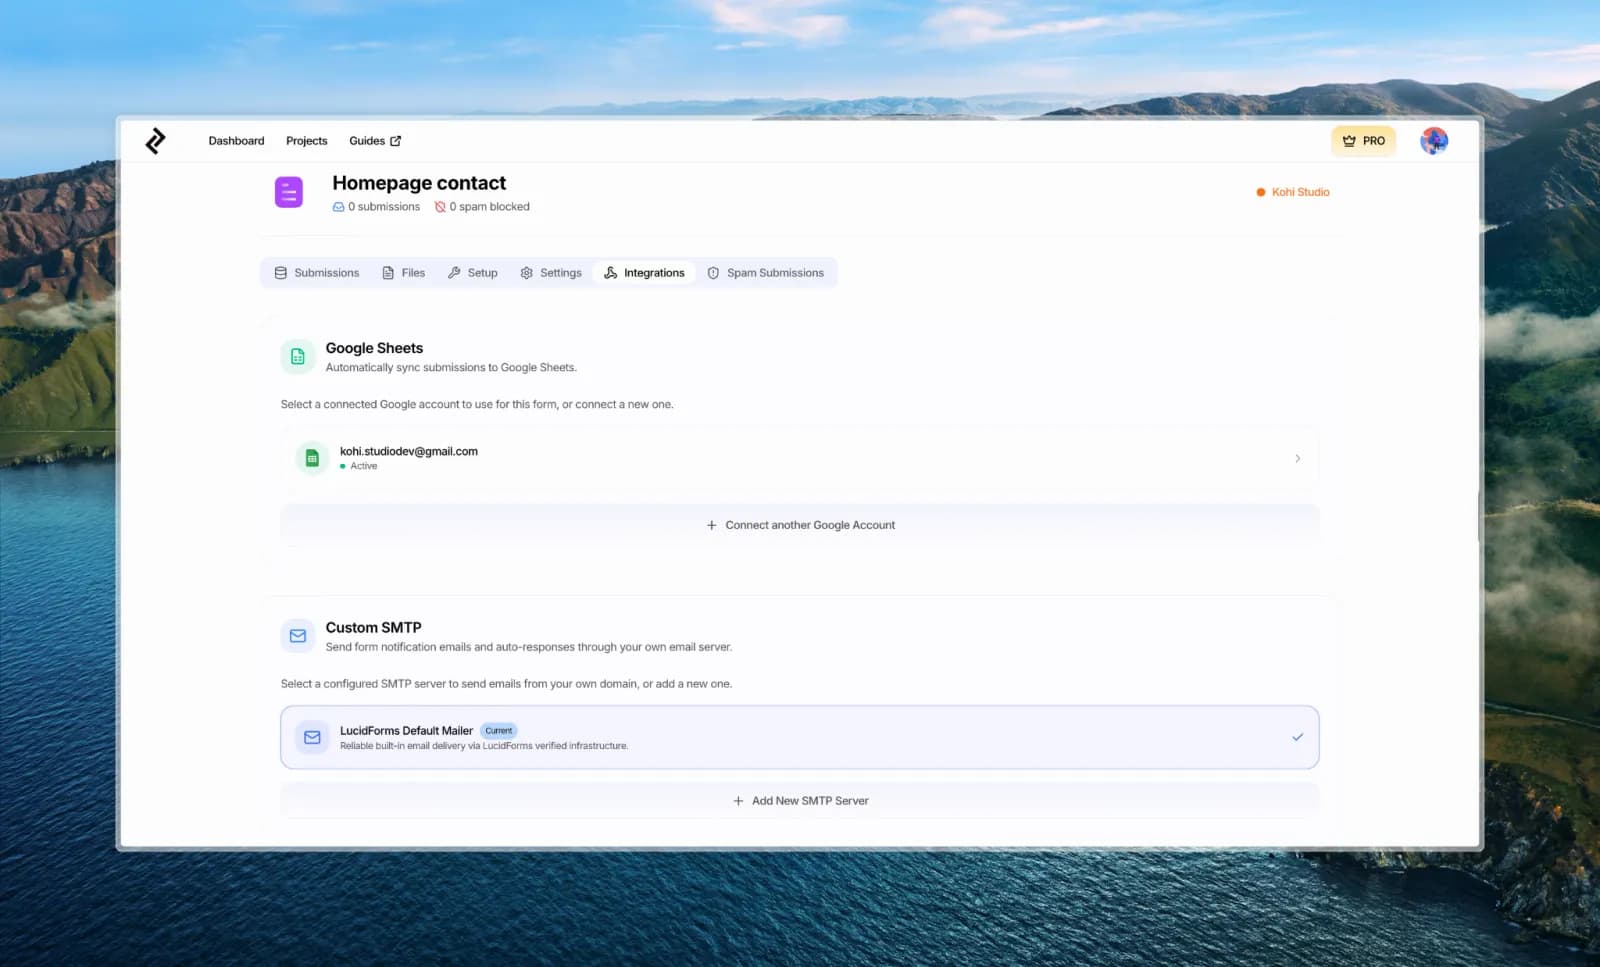This screenshot has height=967, width=1600.
Task: Select the Integrations tab
Action: coord(645,273)
